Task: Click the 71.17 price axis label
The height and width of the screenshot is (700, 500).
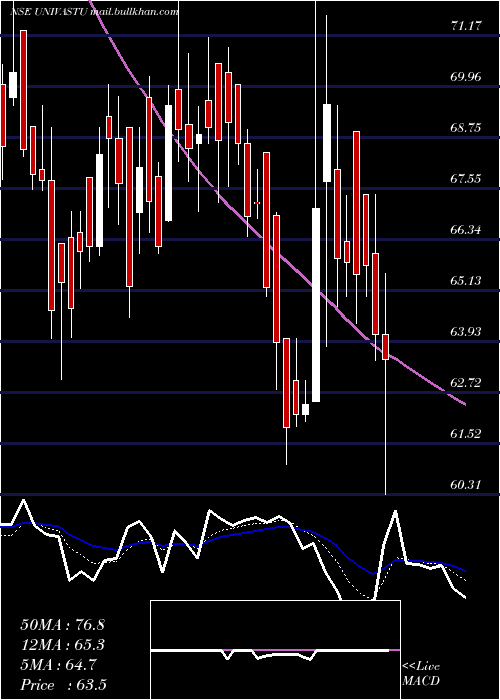Action: pos(466,26)
